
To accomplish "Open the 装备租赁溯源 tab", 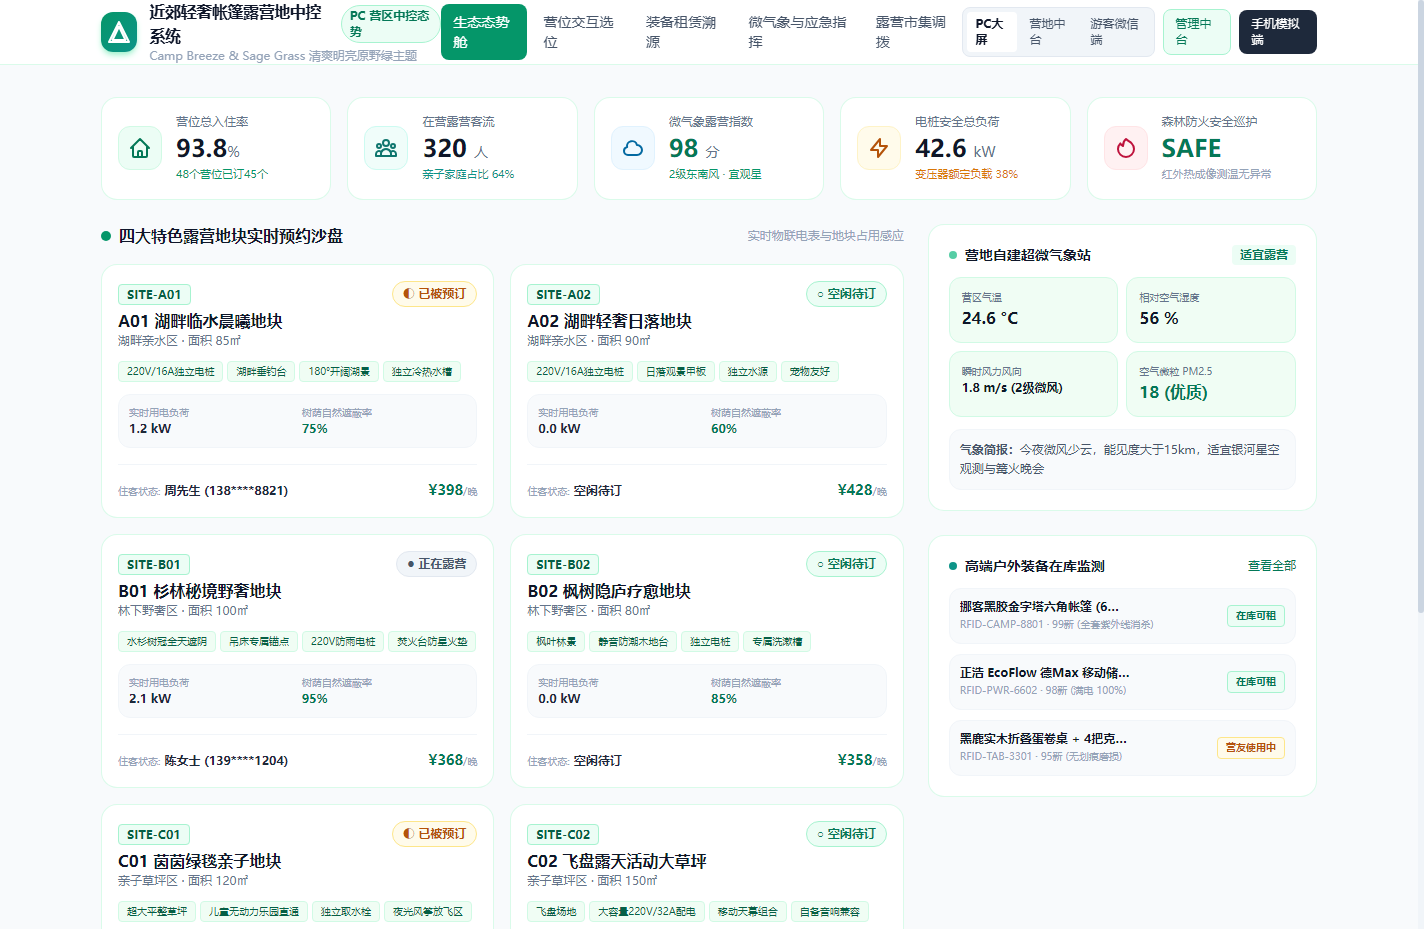I will (x=682, y=32).
